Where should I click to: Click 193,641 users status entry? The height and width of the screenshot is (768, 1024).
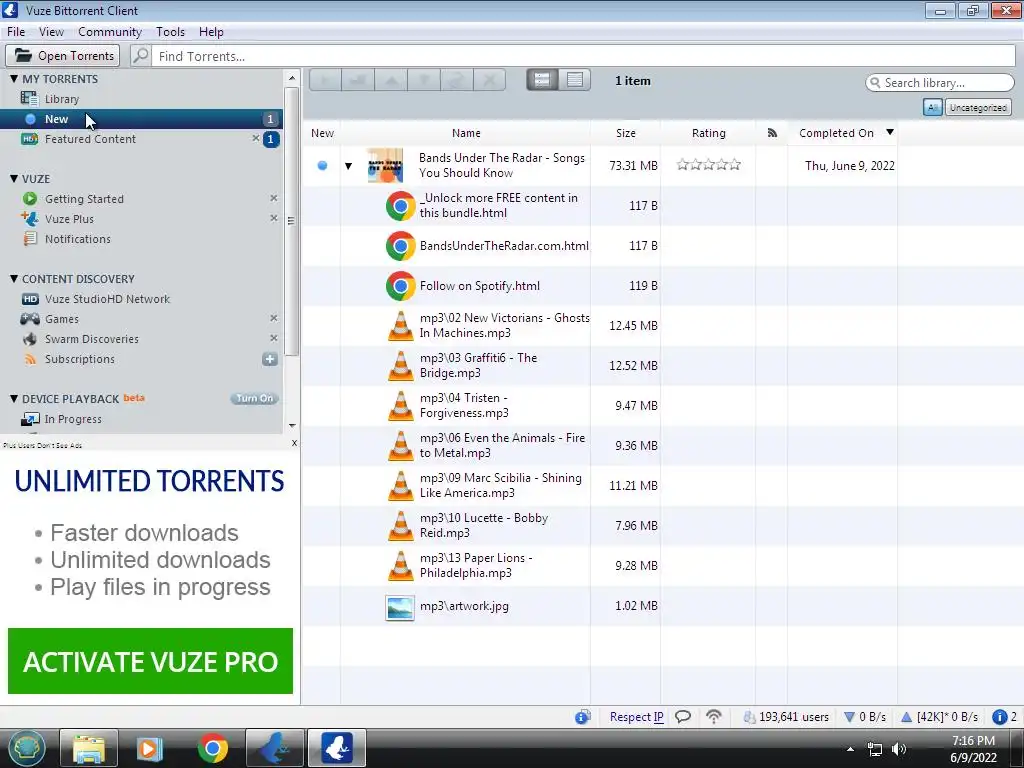tap(786, 716)
